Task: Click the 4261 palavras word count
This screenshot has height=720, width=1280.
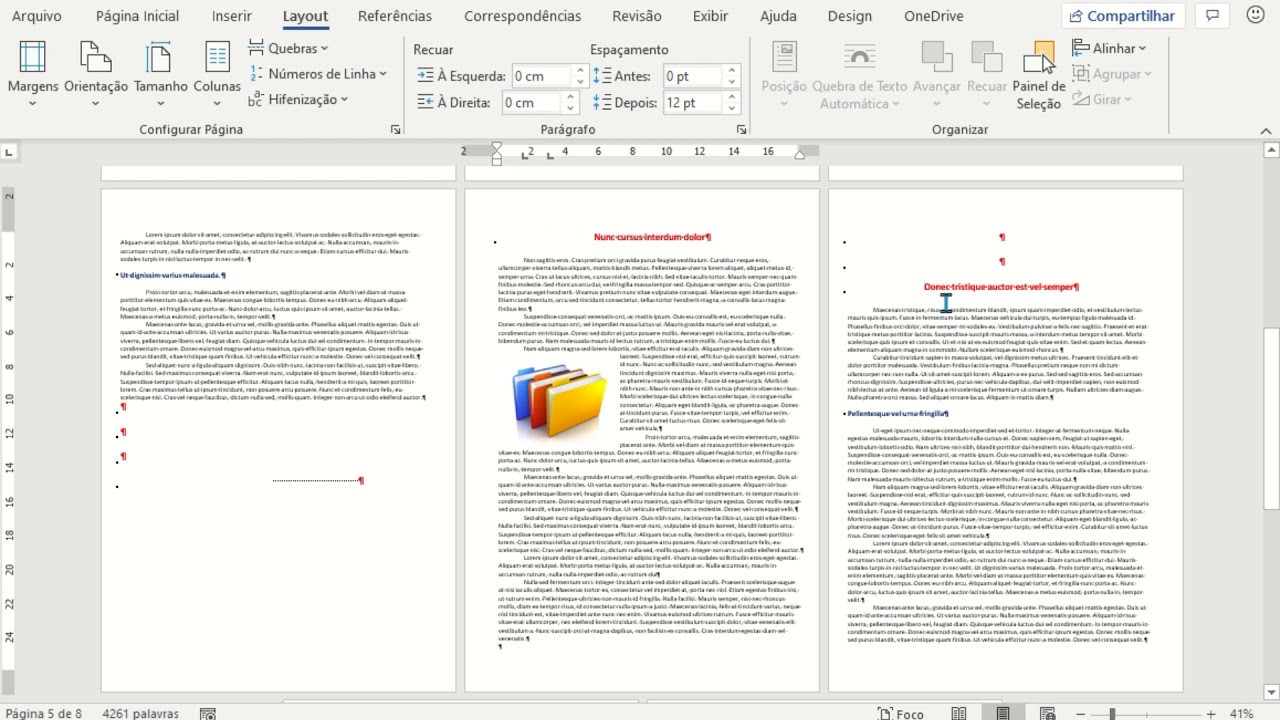Action: [140, 713]
